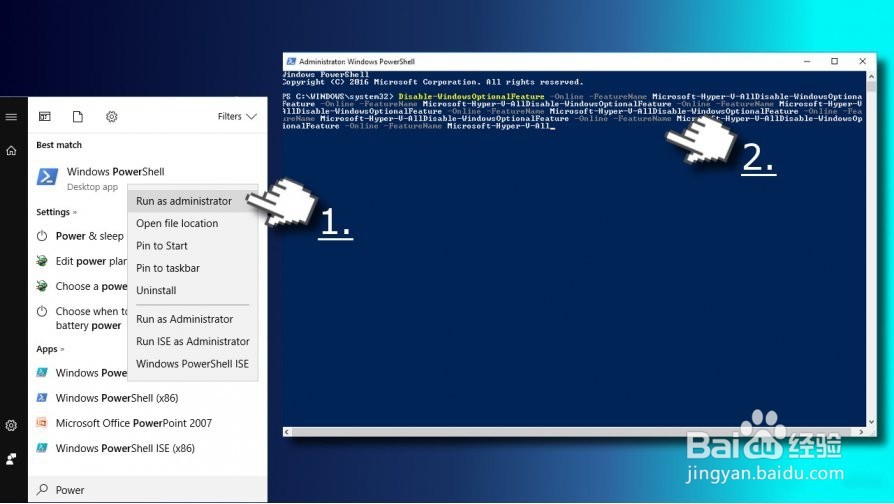Viewport: 894px width, 504px height.
Task: Open Windows PowerShell (x86) app result
Action: click(147, 398)
